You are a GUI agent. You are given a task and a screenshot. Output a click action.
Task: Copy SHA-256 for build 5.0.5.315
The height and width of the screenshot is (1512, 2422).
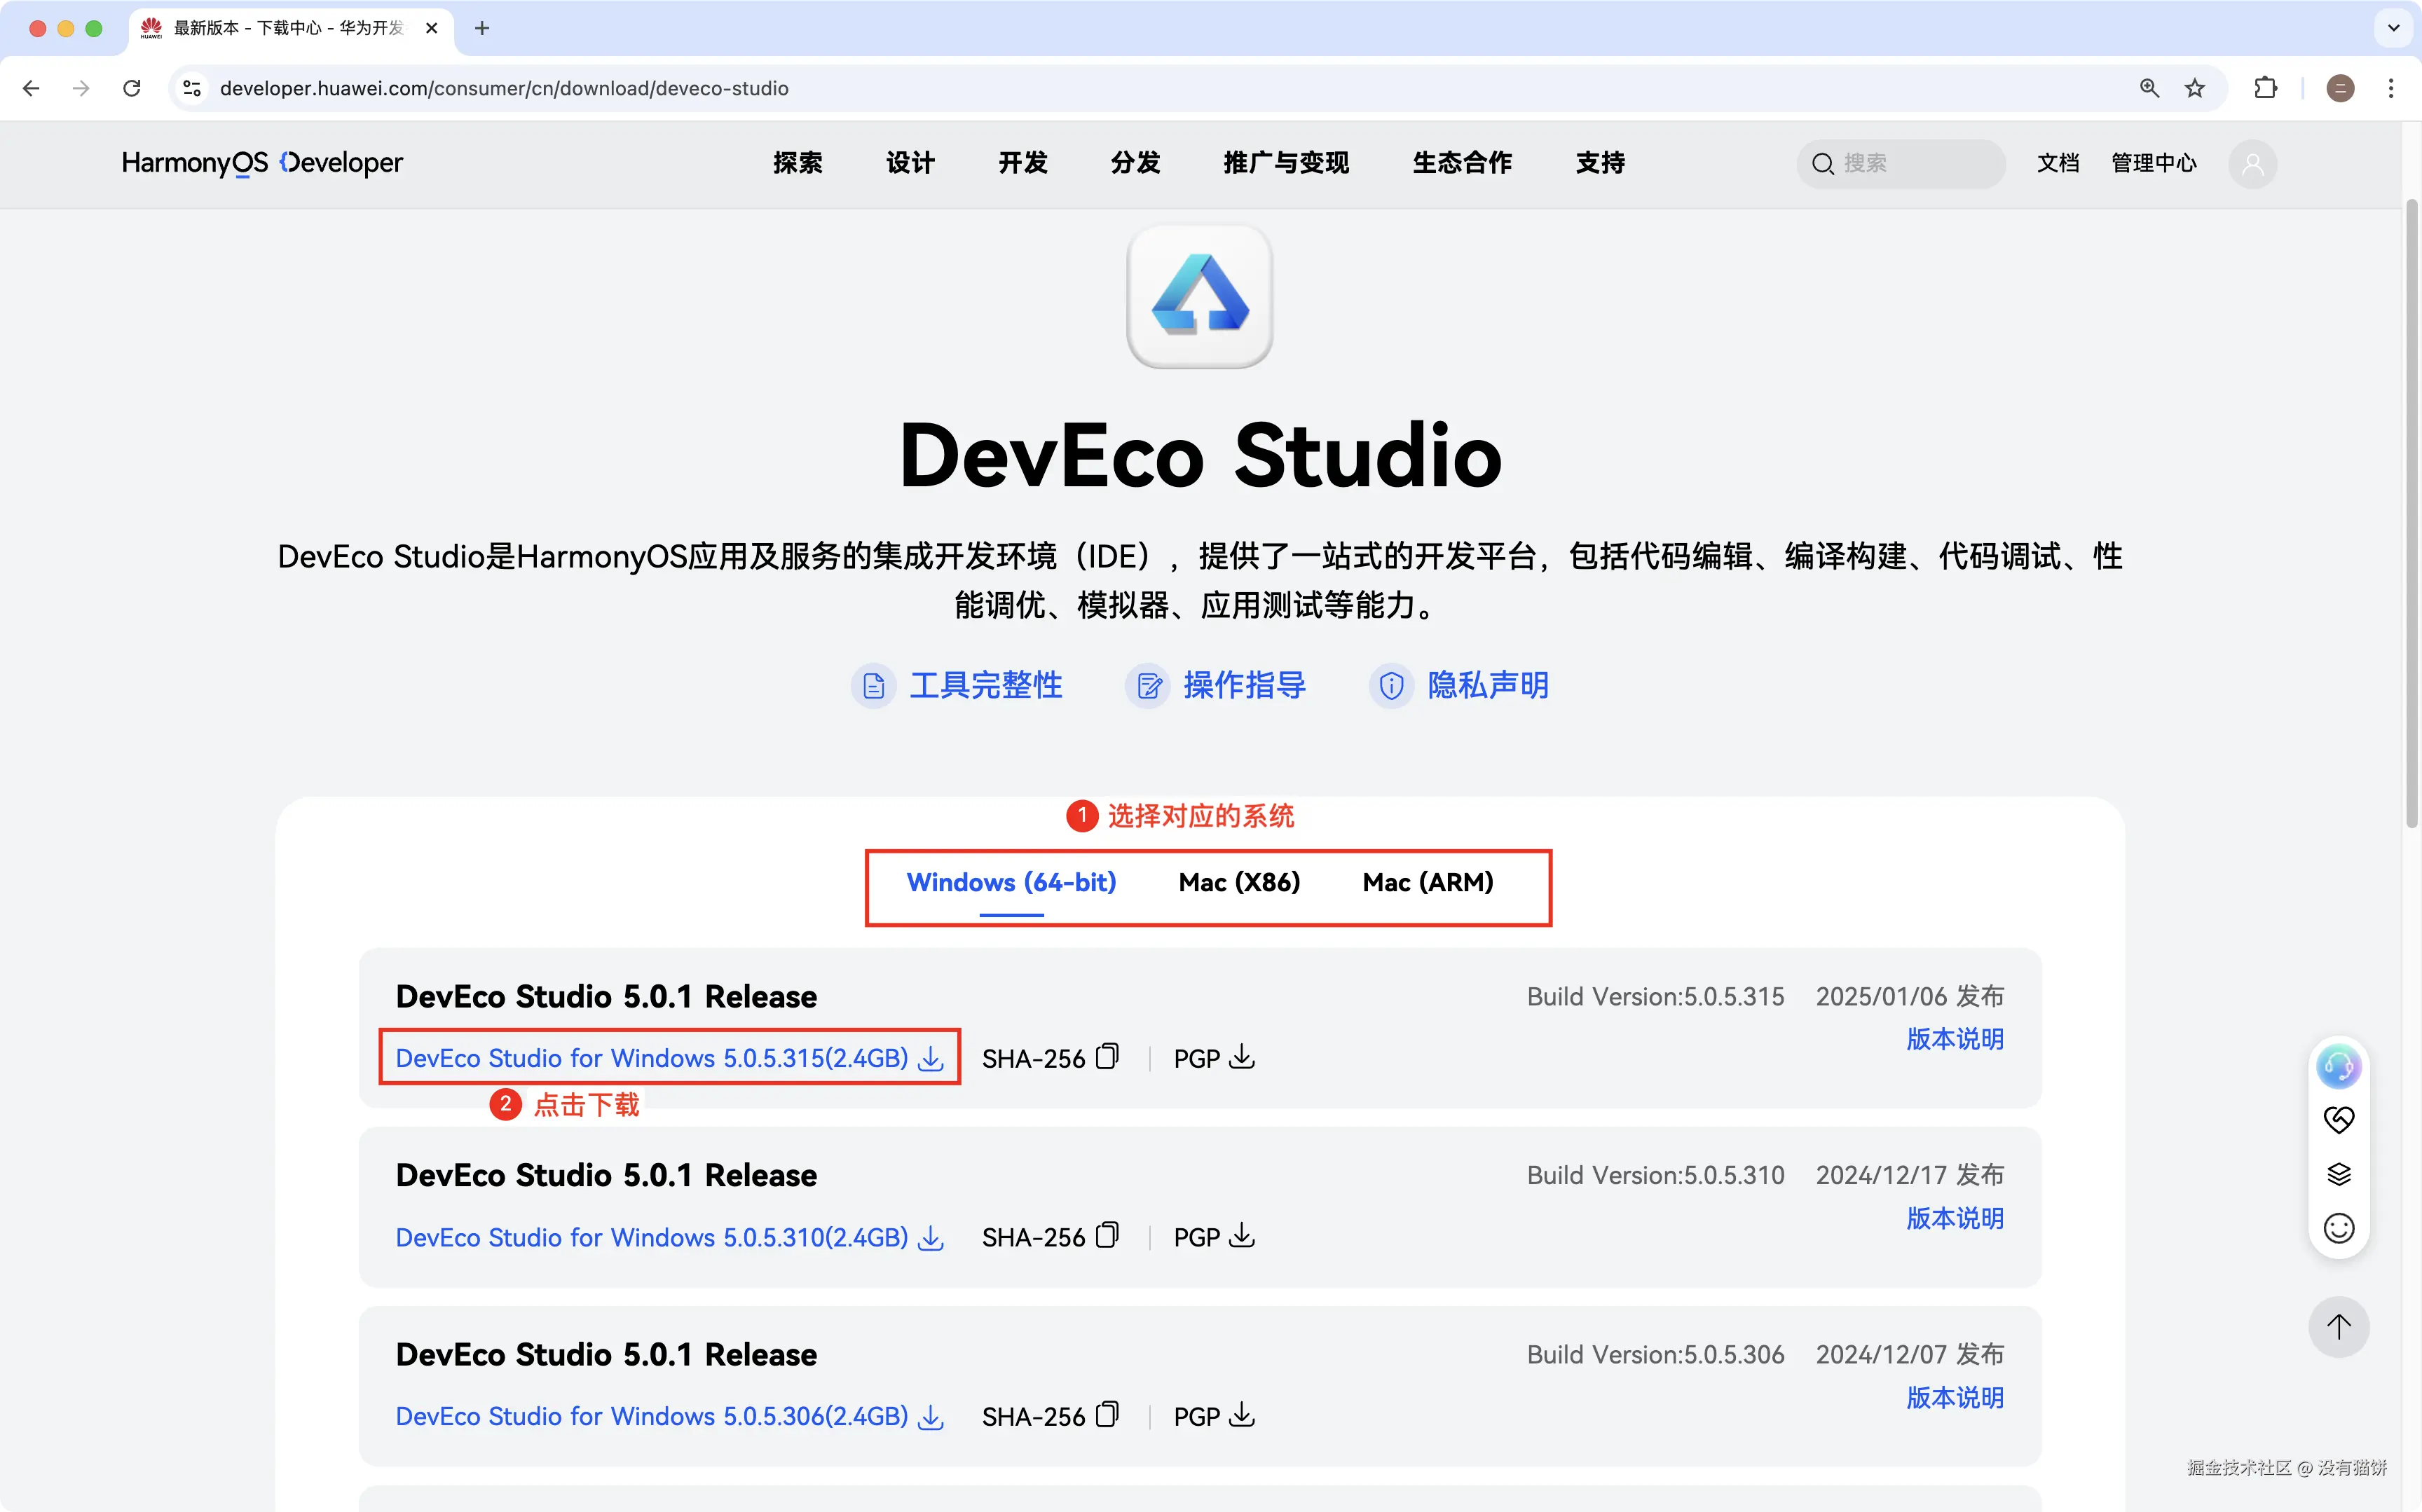tap(1107, 1057)
